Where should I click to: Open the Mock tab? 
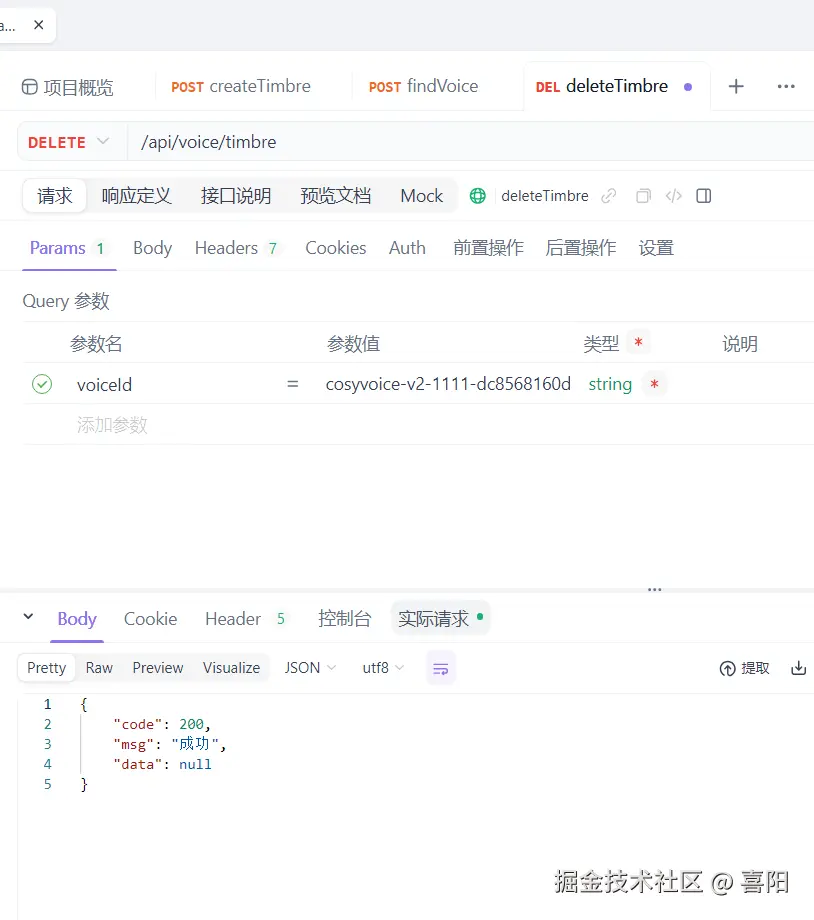point(421,195)
